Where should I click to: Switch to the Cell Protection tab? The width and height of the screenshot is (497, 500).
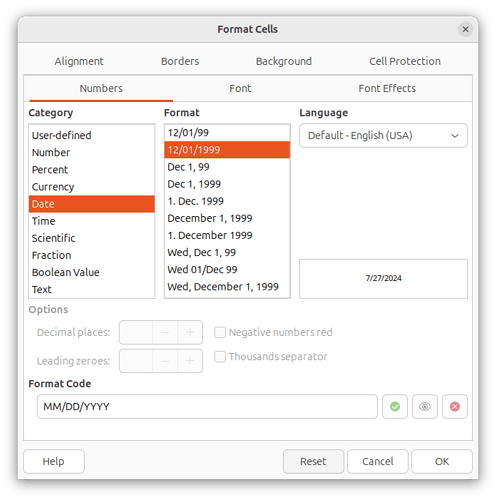pyautogui.click(x=405, y=61)
